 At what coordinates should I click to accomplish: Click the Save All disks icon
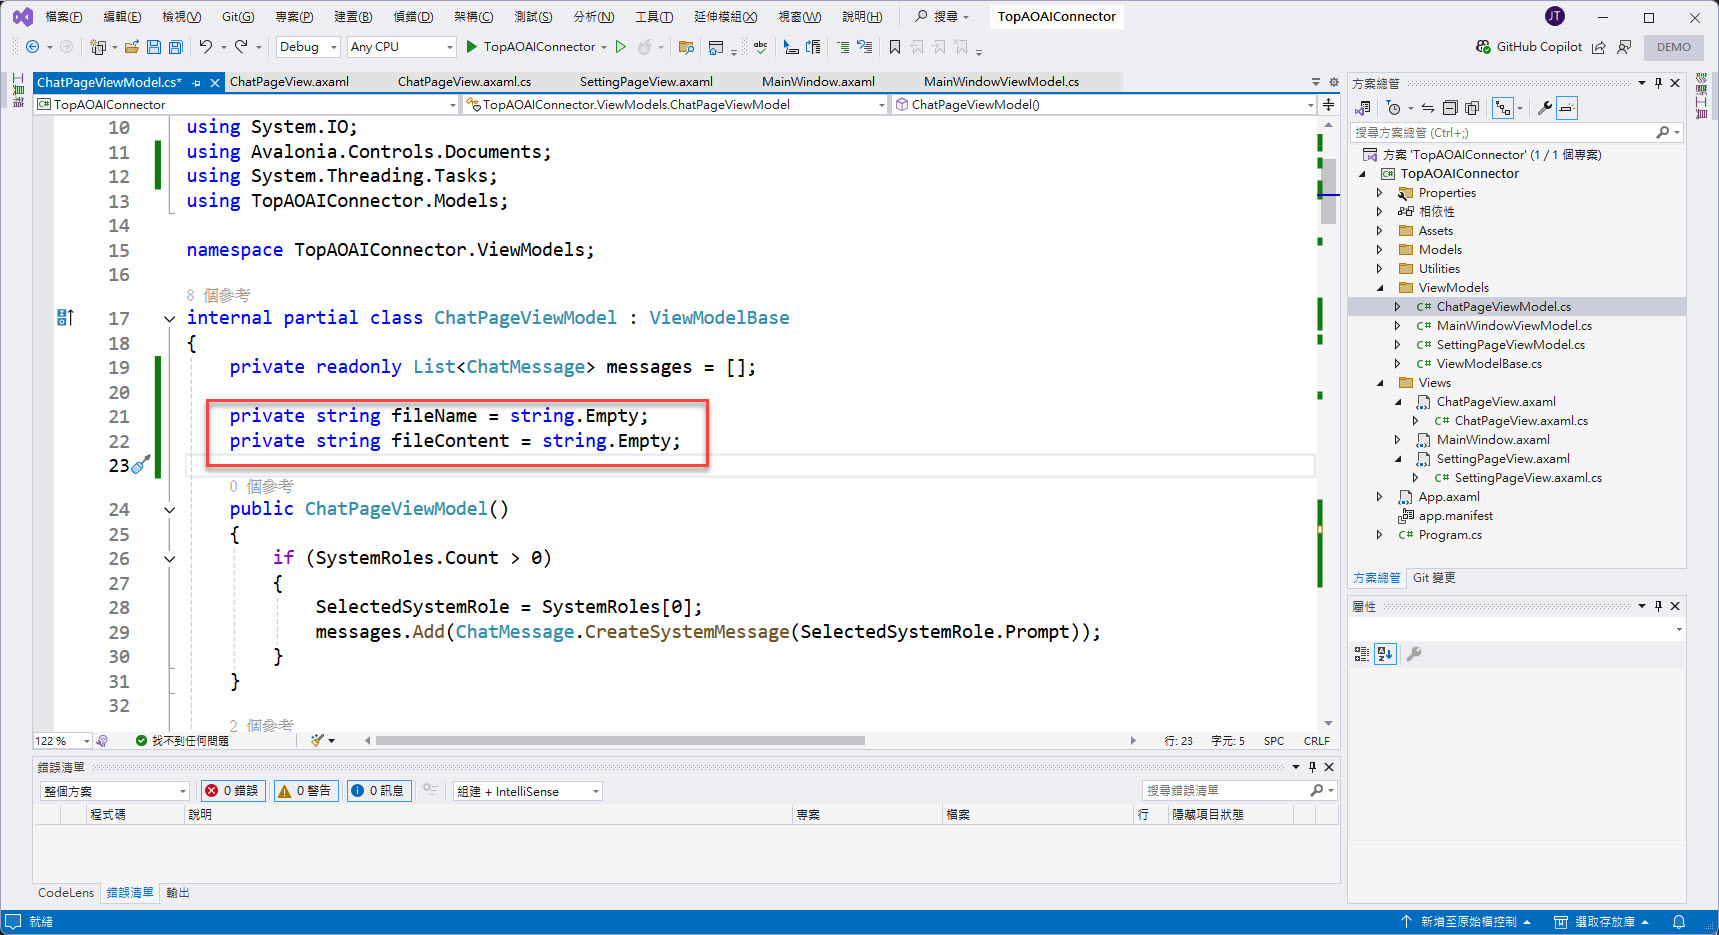tap(176, 47)
